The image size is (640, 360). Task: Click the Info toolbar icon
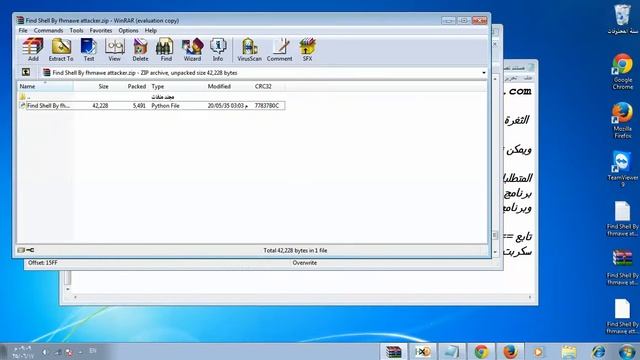point(218,49)
